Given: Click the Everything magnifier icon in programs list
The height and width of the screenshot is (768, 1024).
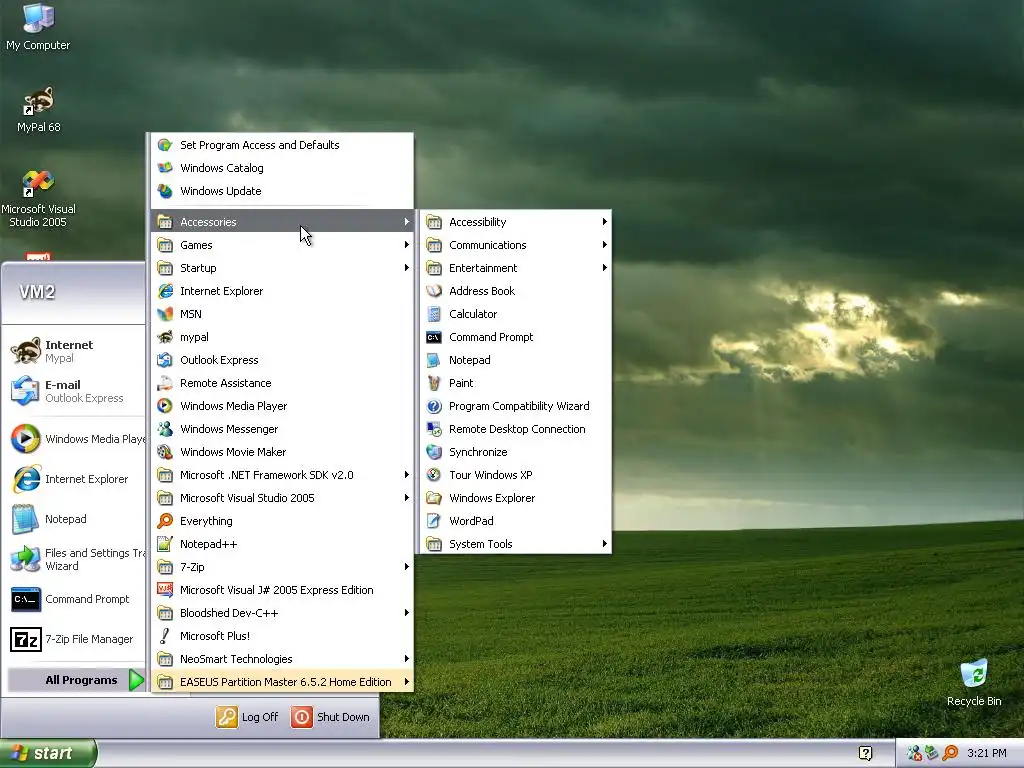Looking at the screenshot, I should coord(165,521).
